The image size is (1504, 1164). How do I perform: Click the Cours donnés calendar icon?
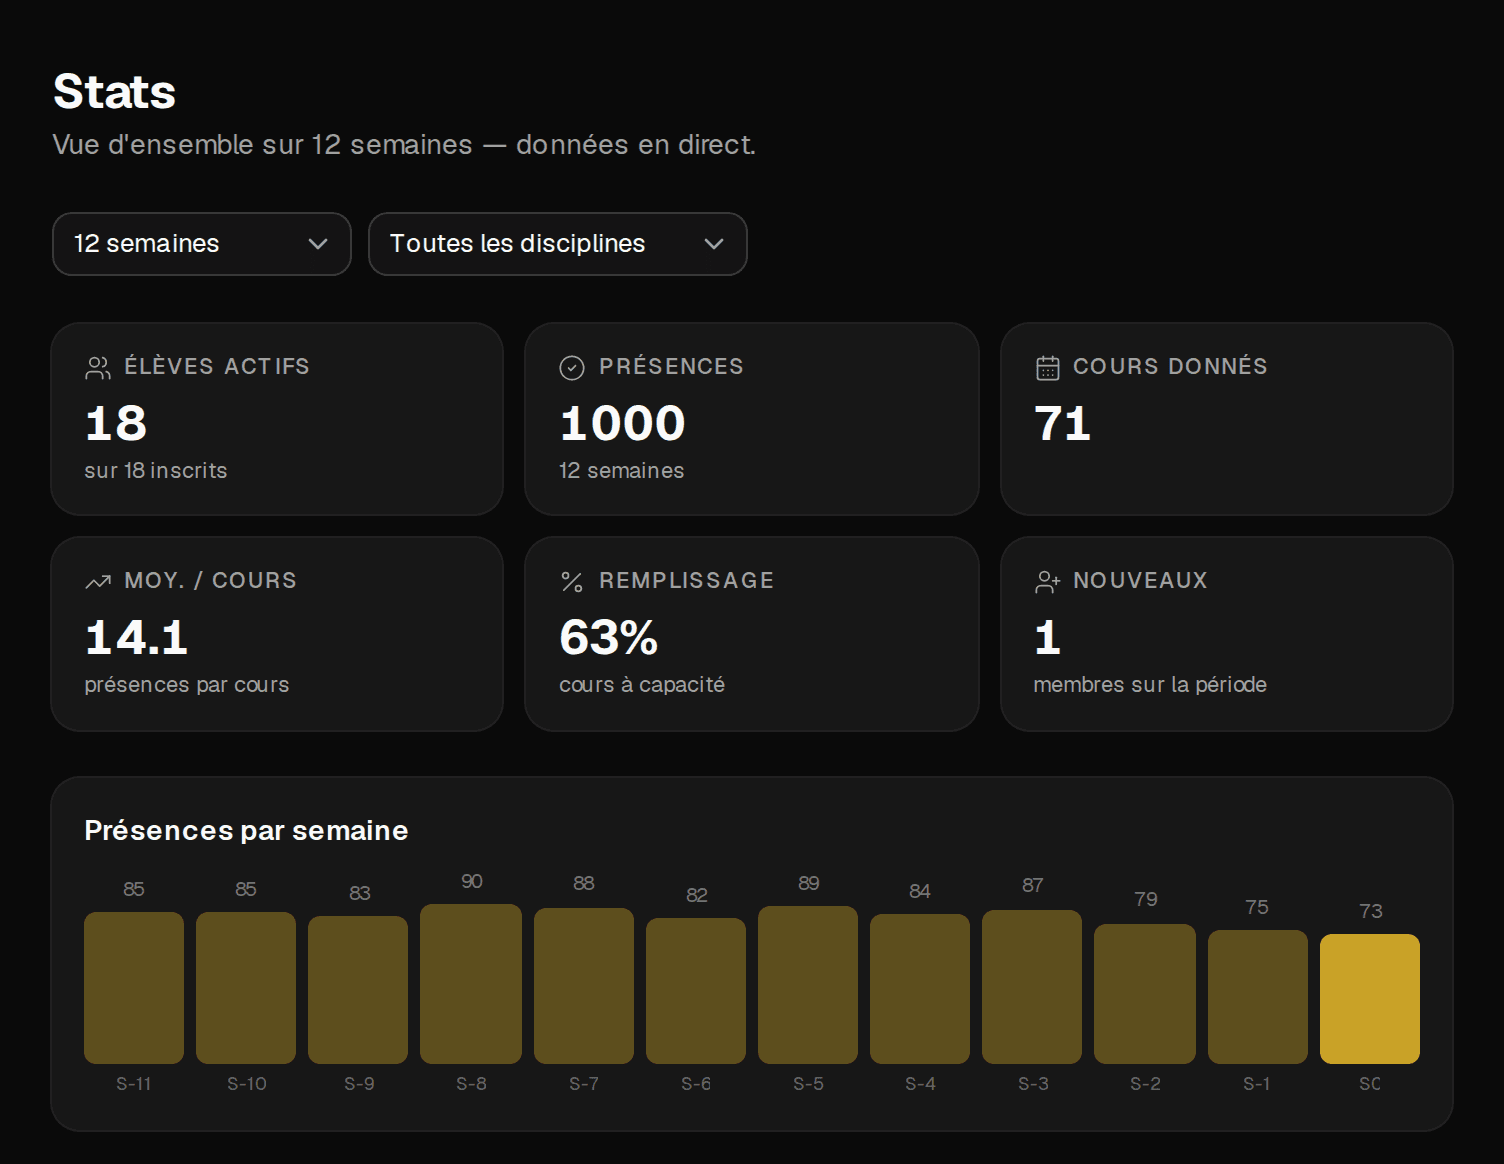coord(1047,368)
